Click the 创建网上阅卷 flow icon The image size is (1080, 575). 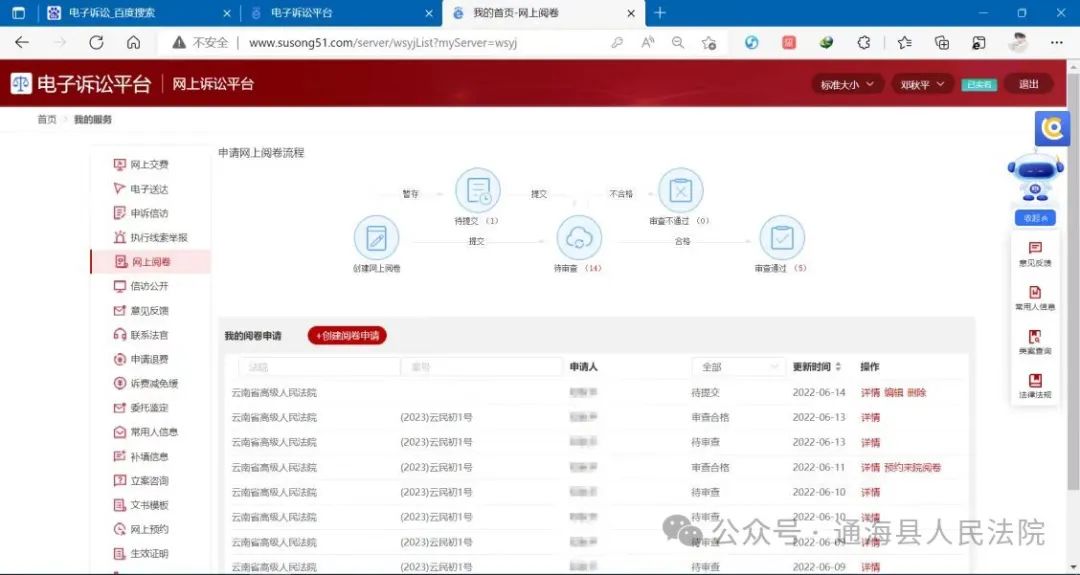376,238
